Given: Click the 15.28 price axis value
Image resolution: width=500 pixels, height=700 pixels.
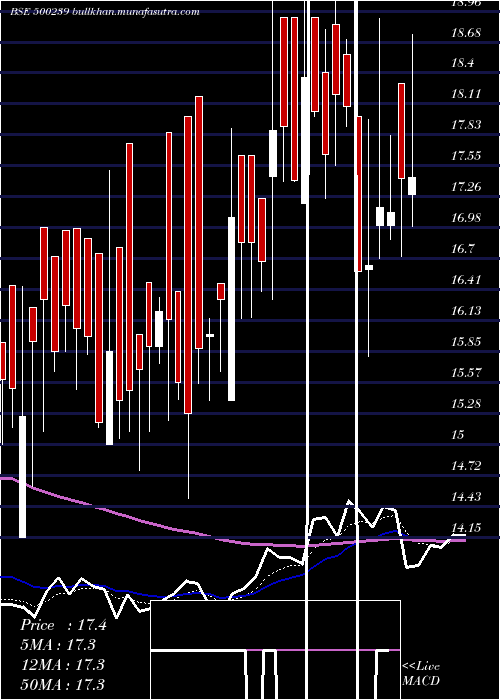Looking at the screenshot, I should coord(466,404).
